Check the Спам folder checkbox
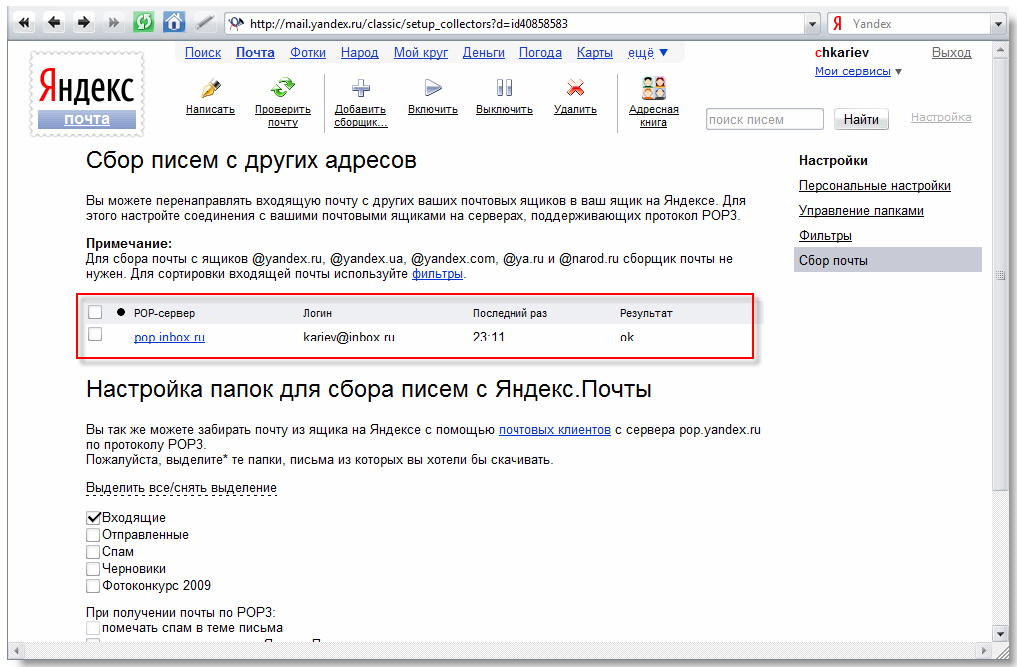The image size is (1017, 667). (x=93, y=552)
